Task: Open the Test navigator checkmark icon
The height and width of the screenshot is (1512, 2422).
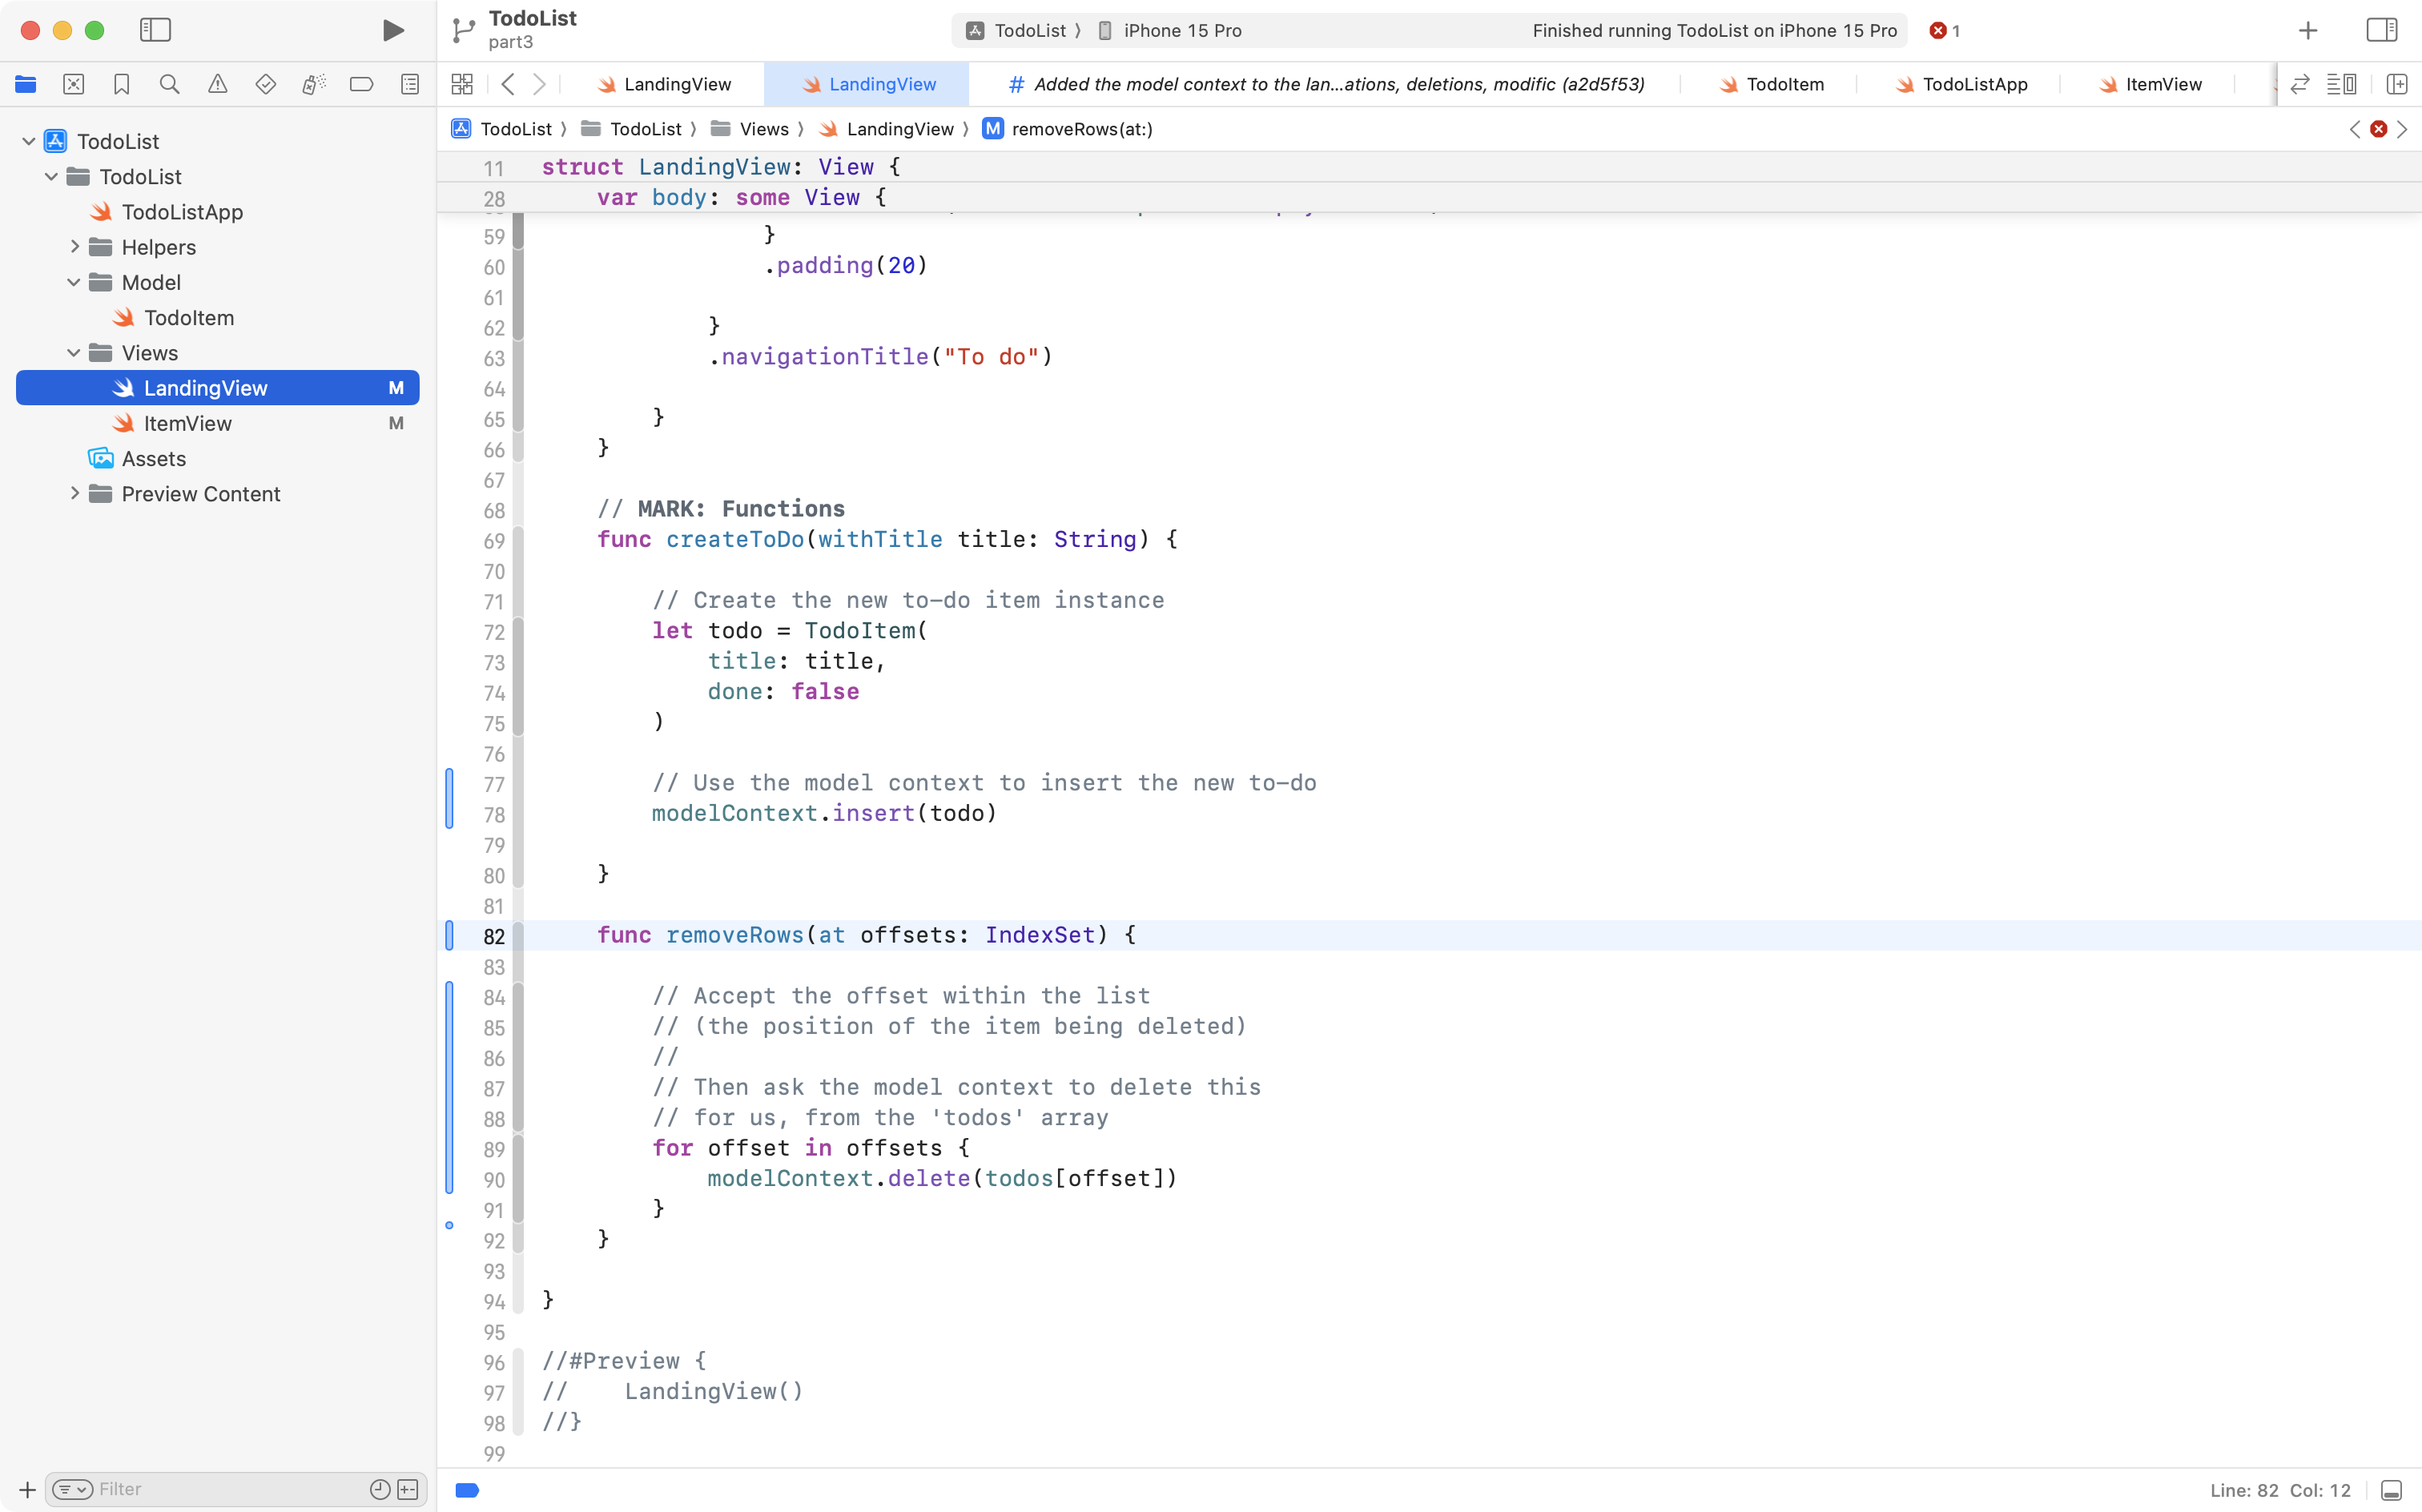Action: (266, 84)
